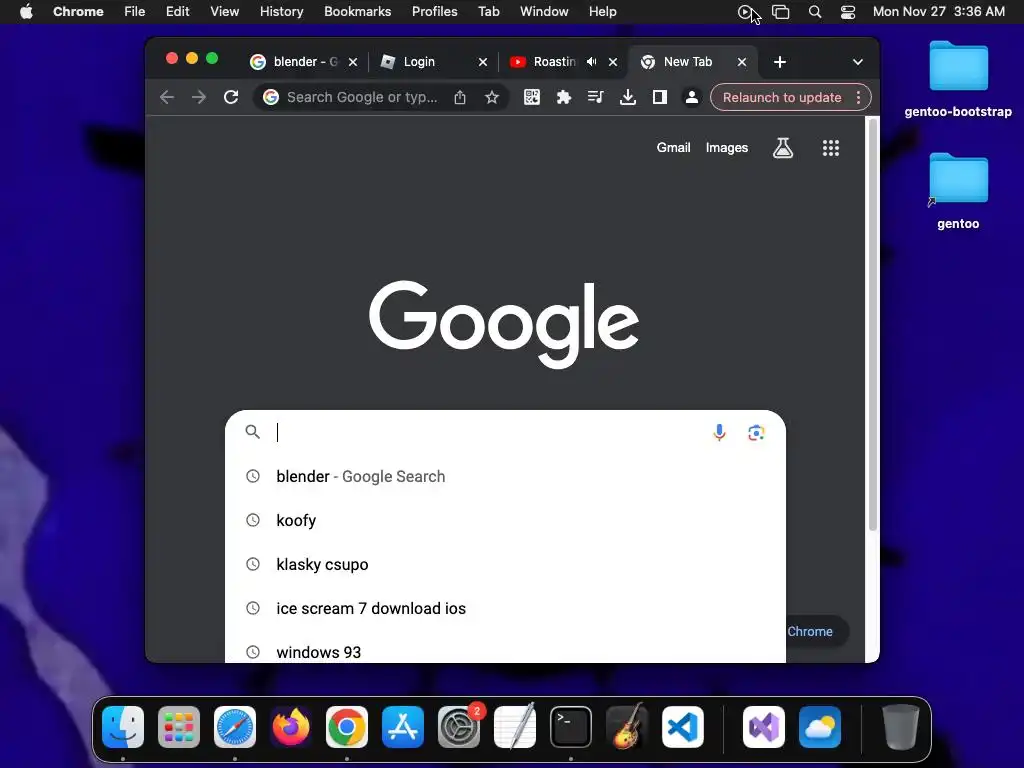This screenshot has height=768, width=1024.
Task: Open GarageBand from the Dock
Action: [627, 727]
